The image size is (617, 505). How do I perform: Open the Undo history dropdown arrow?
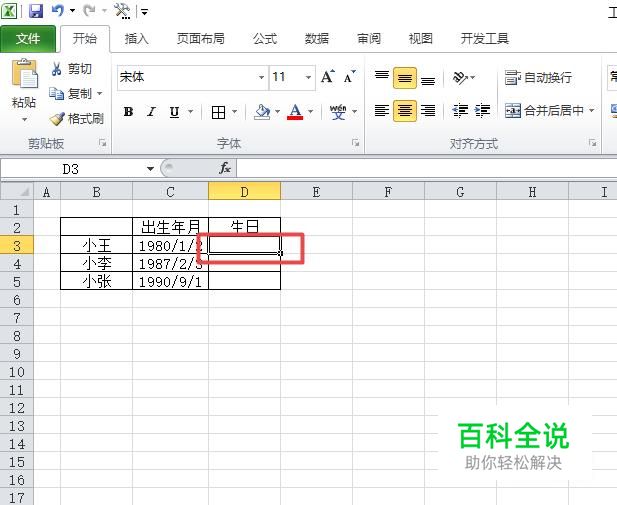[72, 11]
